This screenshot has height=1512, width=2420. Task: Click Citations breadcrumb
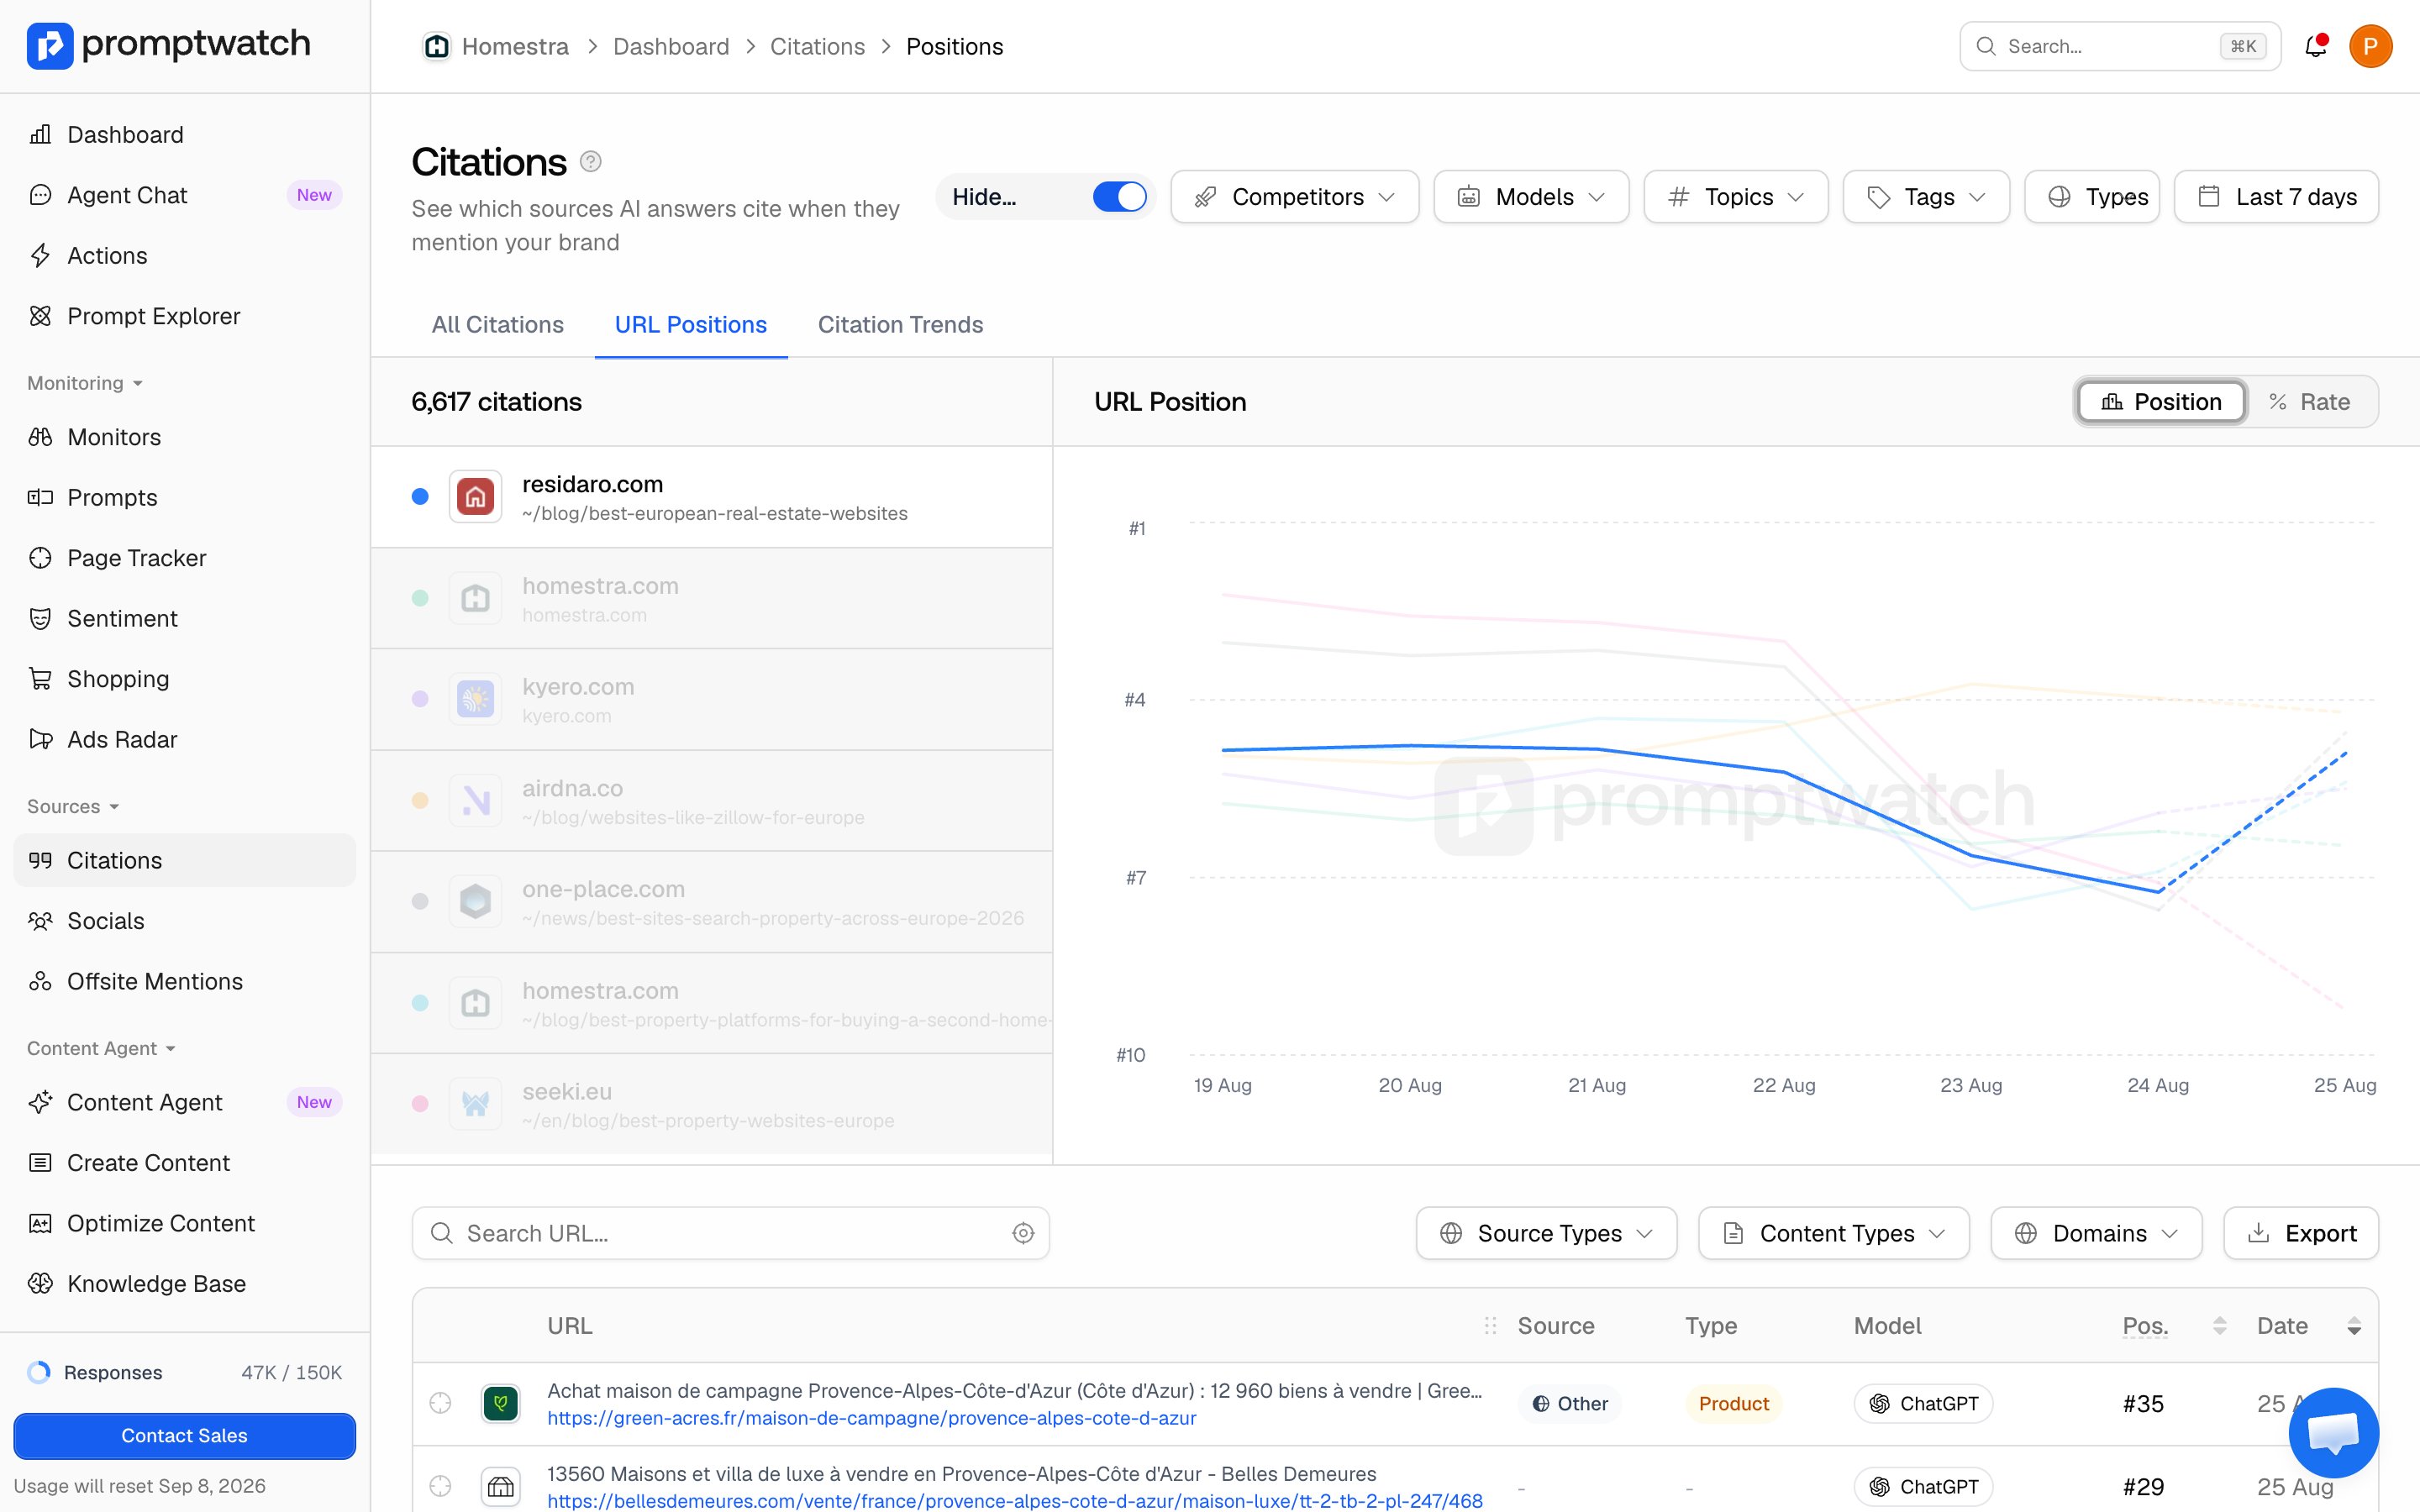coord(817,46)
